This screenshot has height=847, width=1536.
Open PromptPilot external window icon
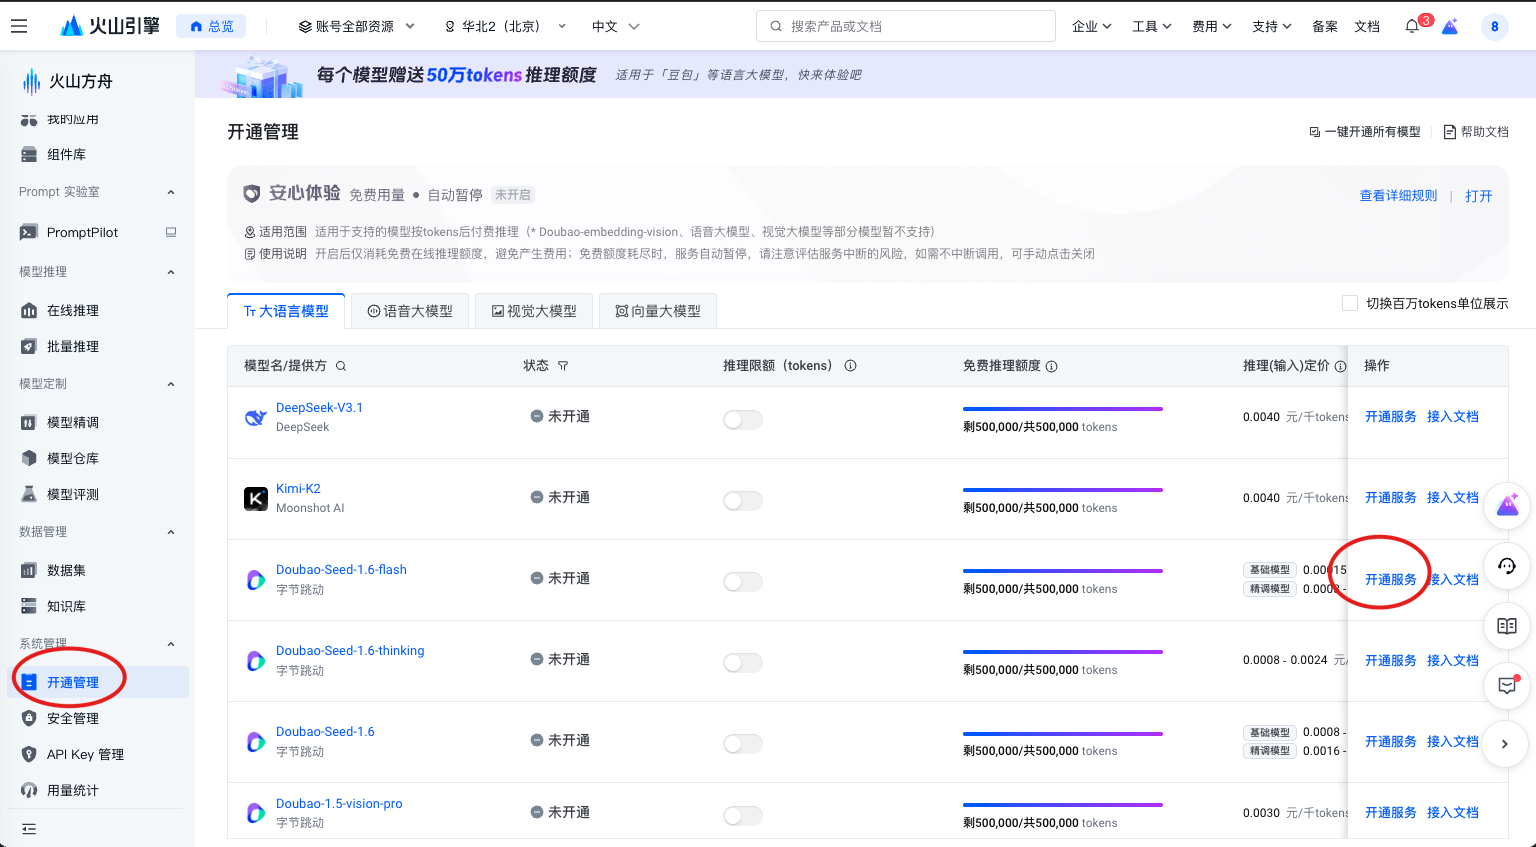171,232
